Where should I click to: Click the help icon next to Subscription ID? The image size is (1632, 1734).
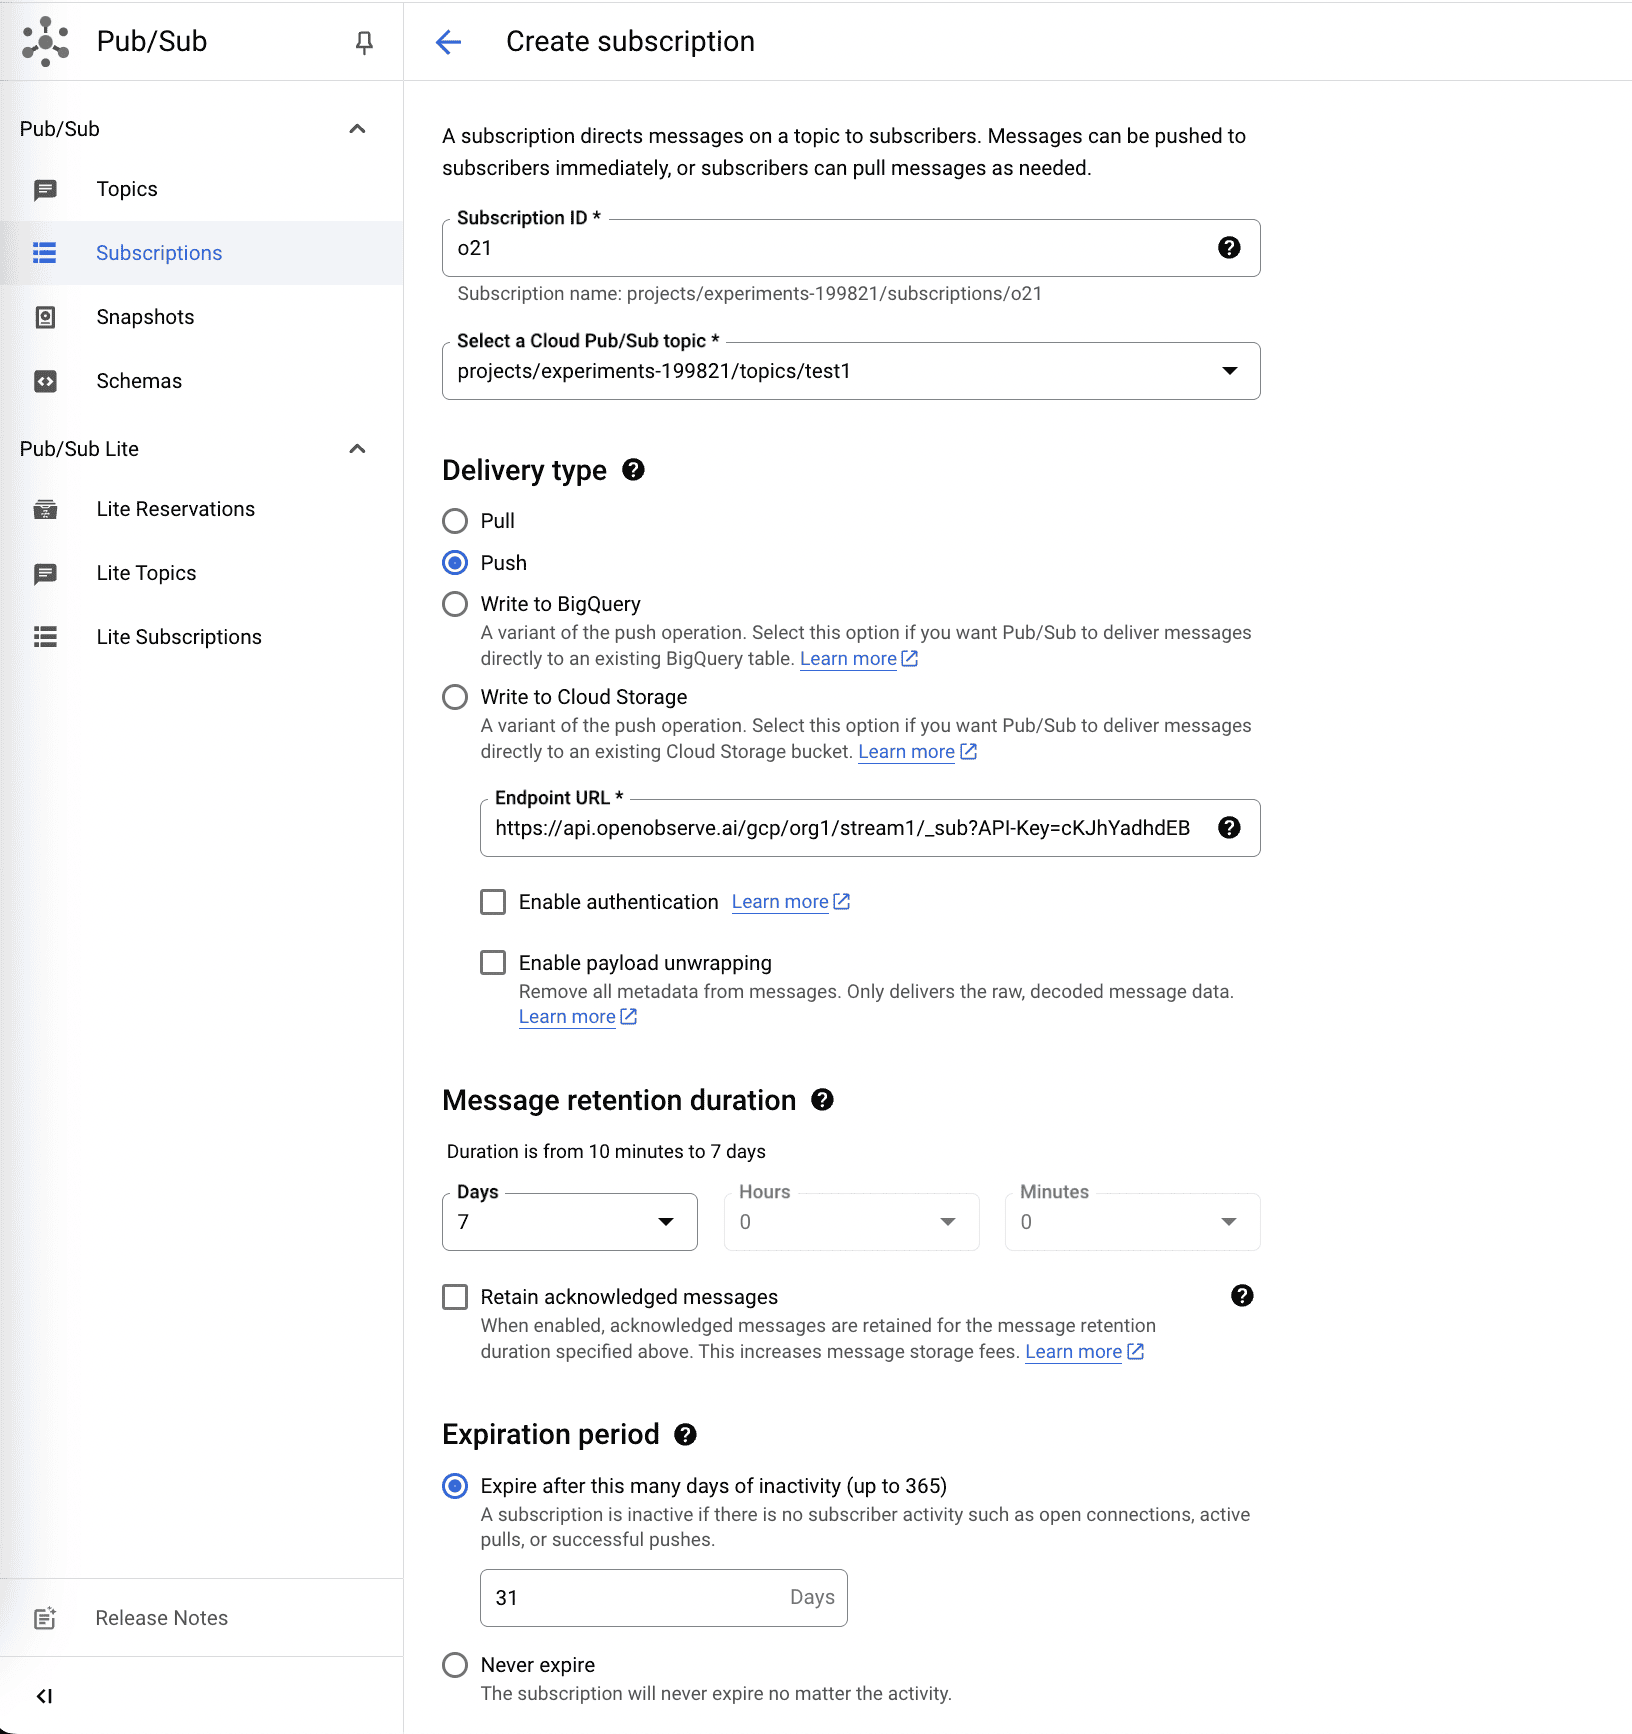point(1229,247)
